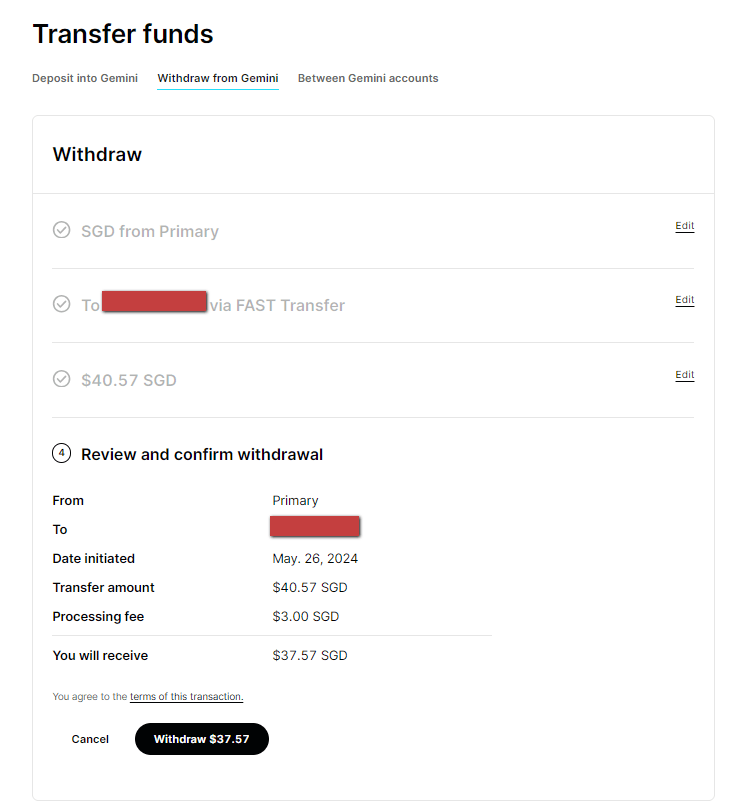733x808 pixels.
Task: Cancel the withdrawal
Action: (90, 739)
